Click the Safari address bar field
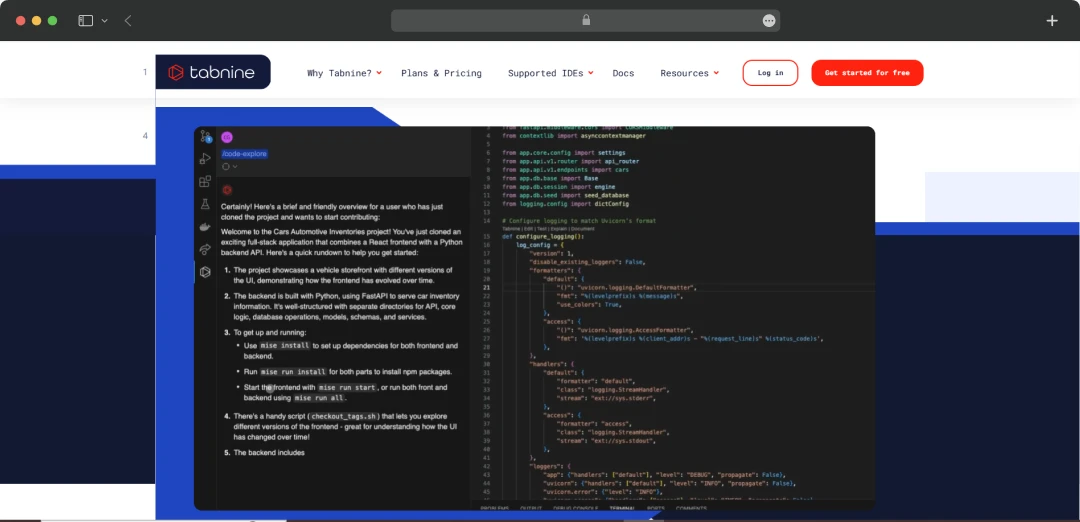Screen dimensions: 1080x522 click(x=585, y=21)
